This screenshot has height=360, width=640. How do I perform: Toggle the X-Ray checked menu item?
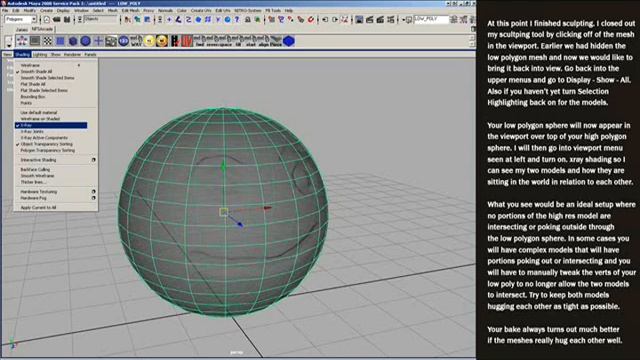[51, 125]
